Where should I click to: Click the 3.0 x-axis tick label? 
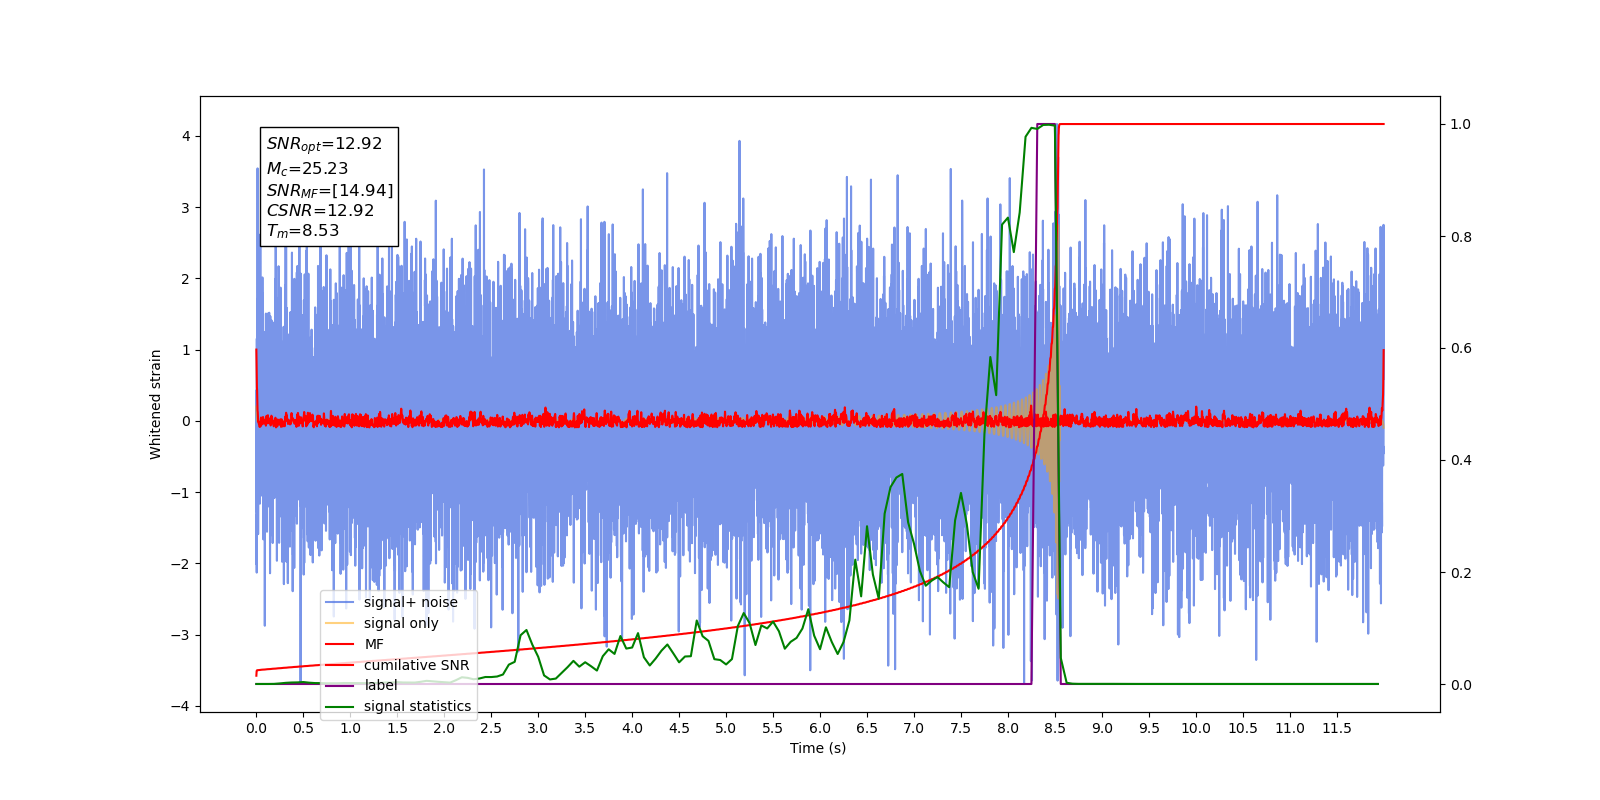pos(538,728)
